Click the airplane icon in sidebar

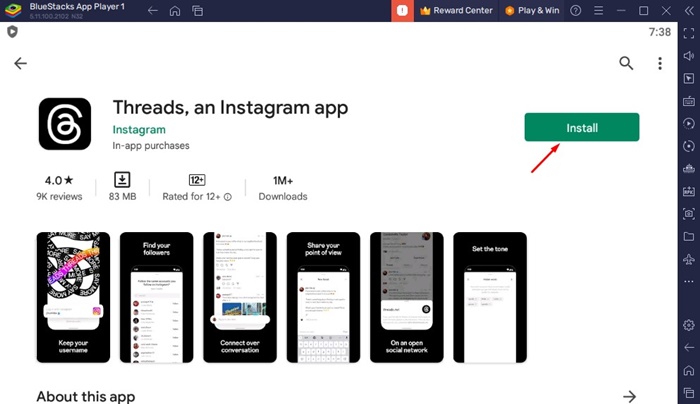click(x=689, y=259)
